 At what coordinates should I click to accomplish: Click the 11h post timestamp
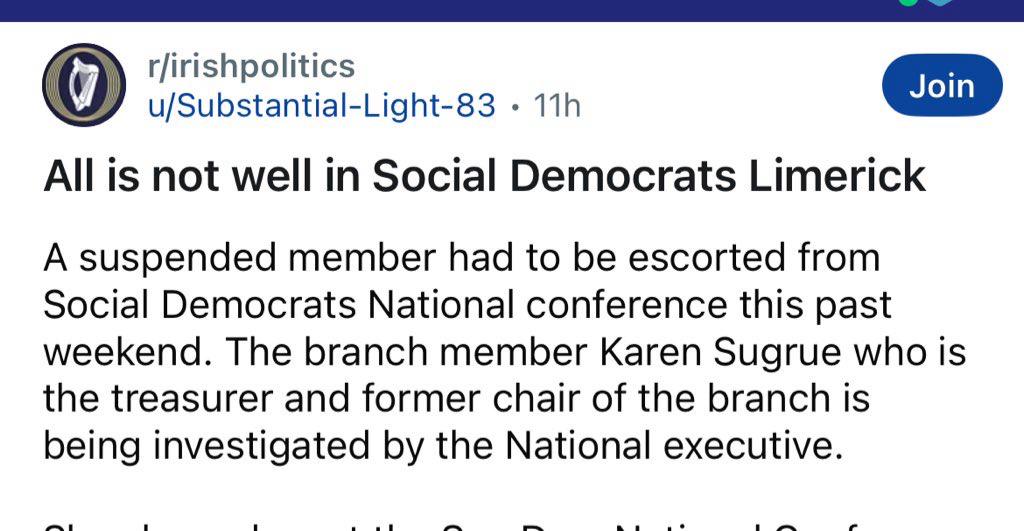coord(558,104)
